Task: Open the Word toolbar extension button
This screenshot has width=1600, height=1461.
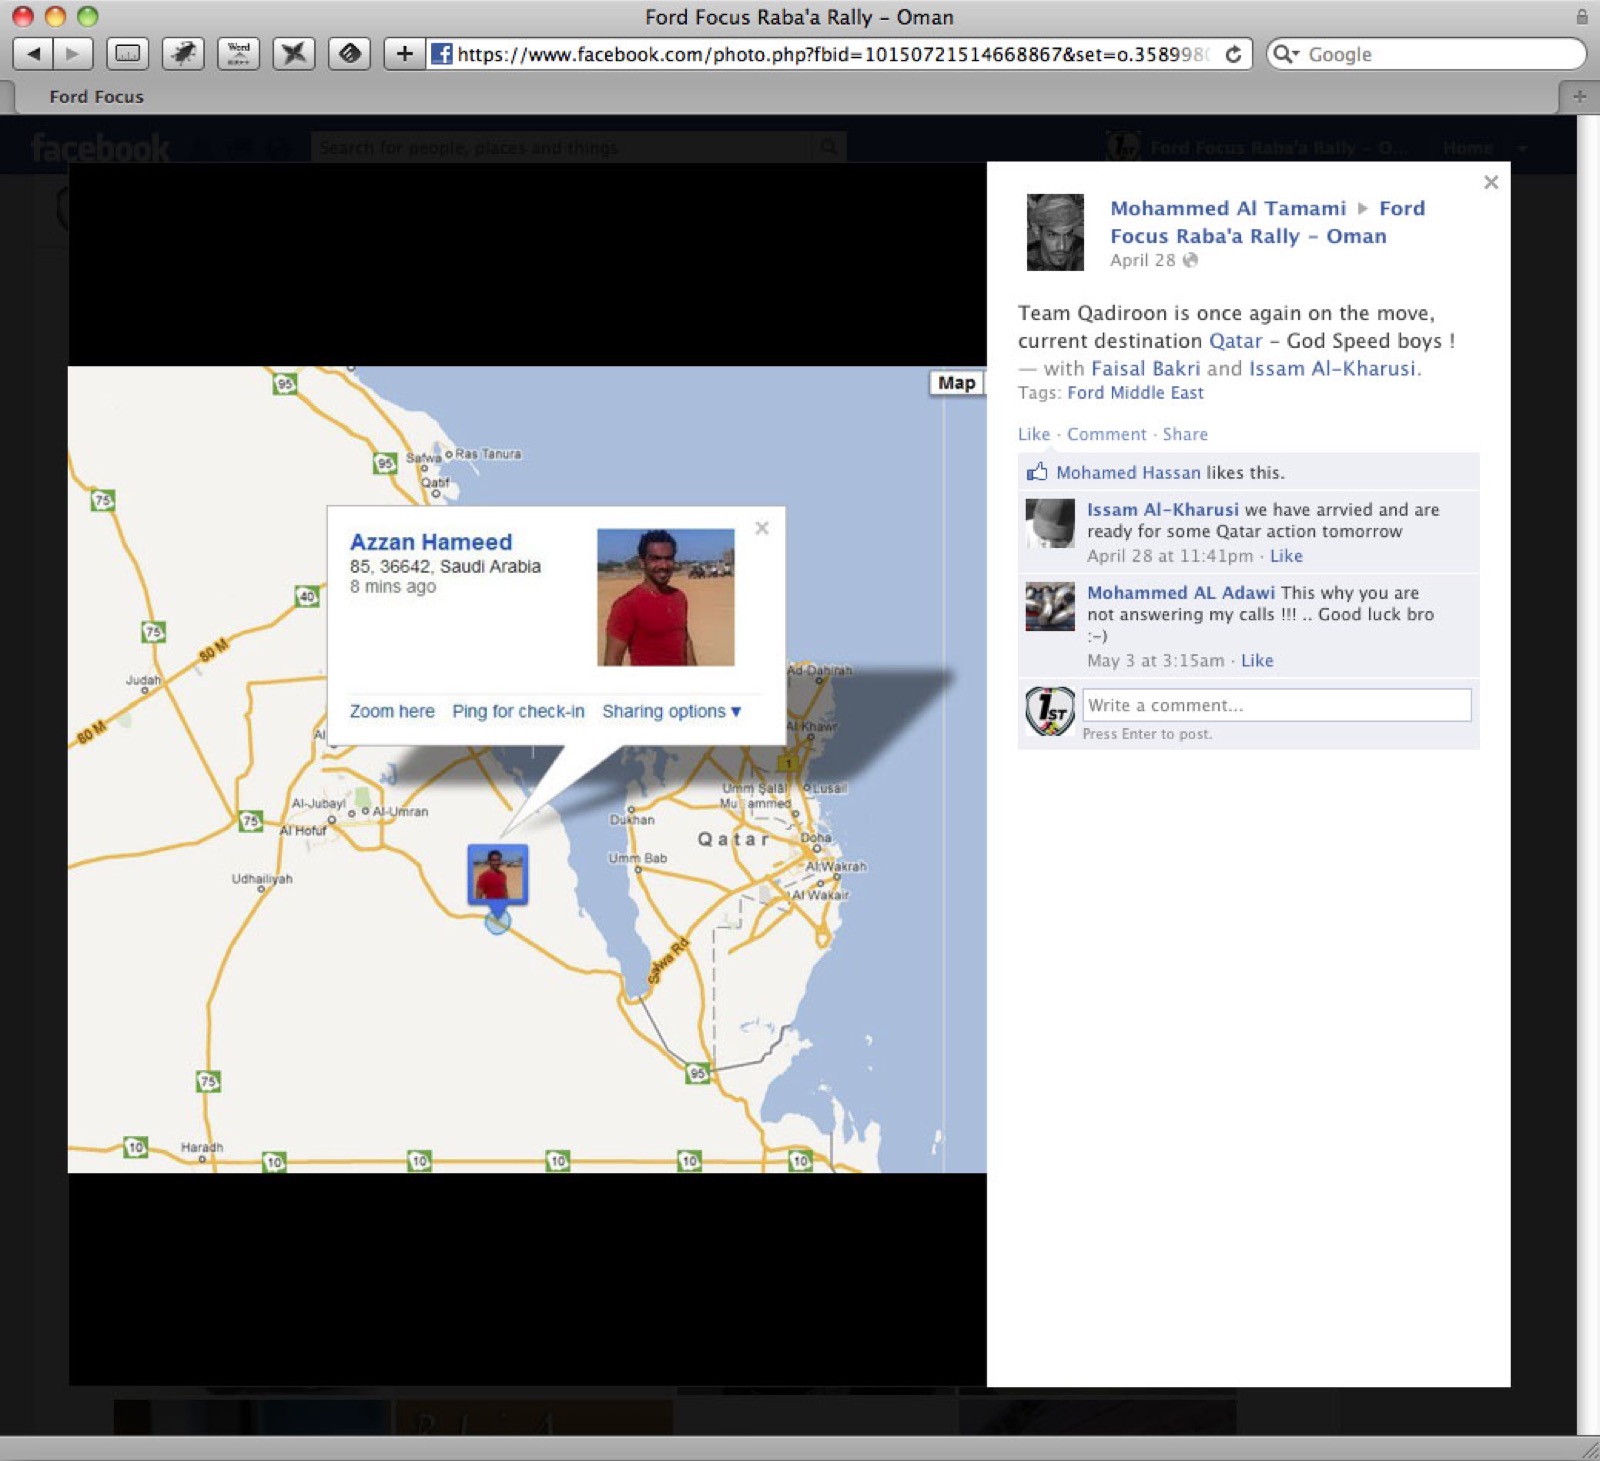Action: point(238,54)
